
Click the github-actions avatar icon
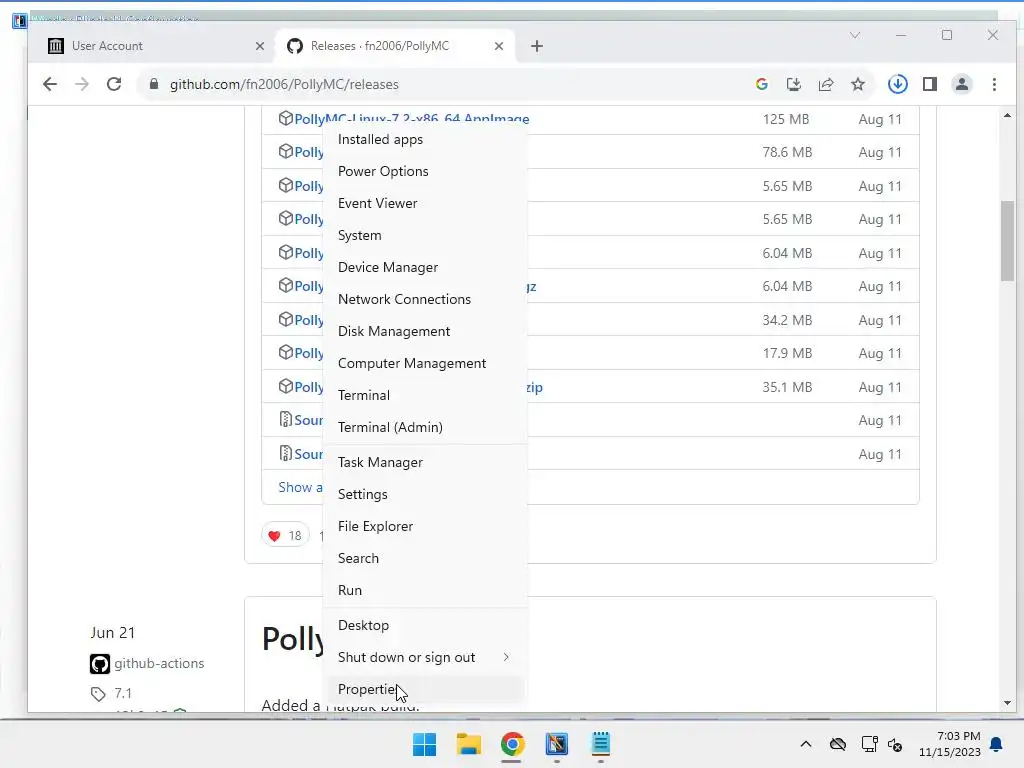[x=100, y=664]
